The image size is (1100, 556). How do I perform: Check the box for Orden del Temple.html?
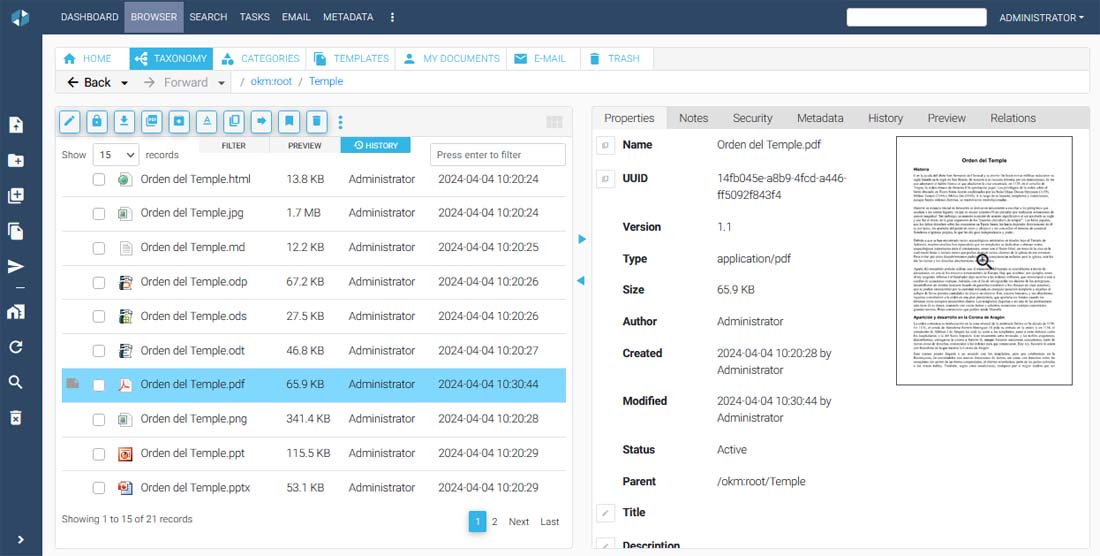[x=99, y=180]
